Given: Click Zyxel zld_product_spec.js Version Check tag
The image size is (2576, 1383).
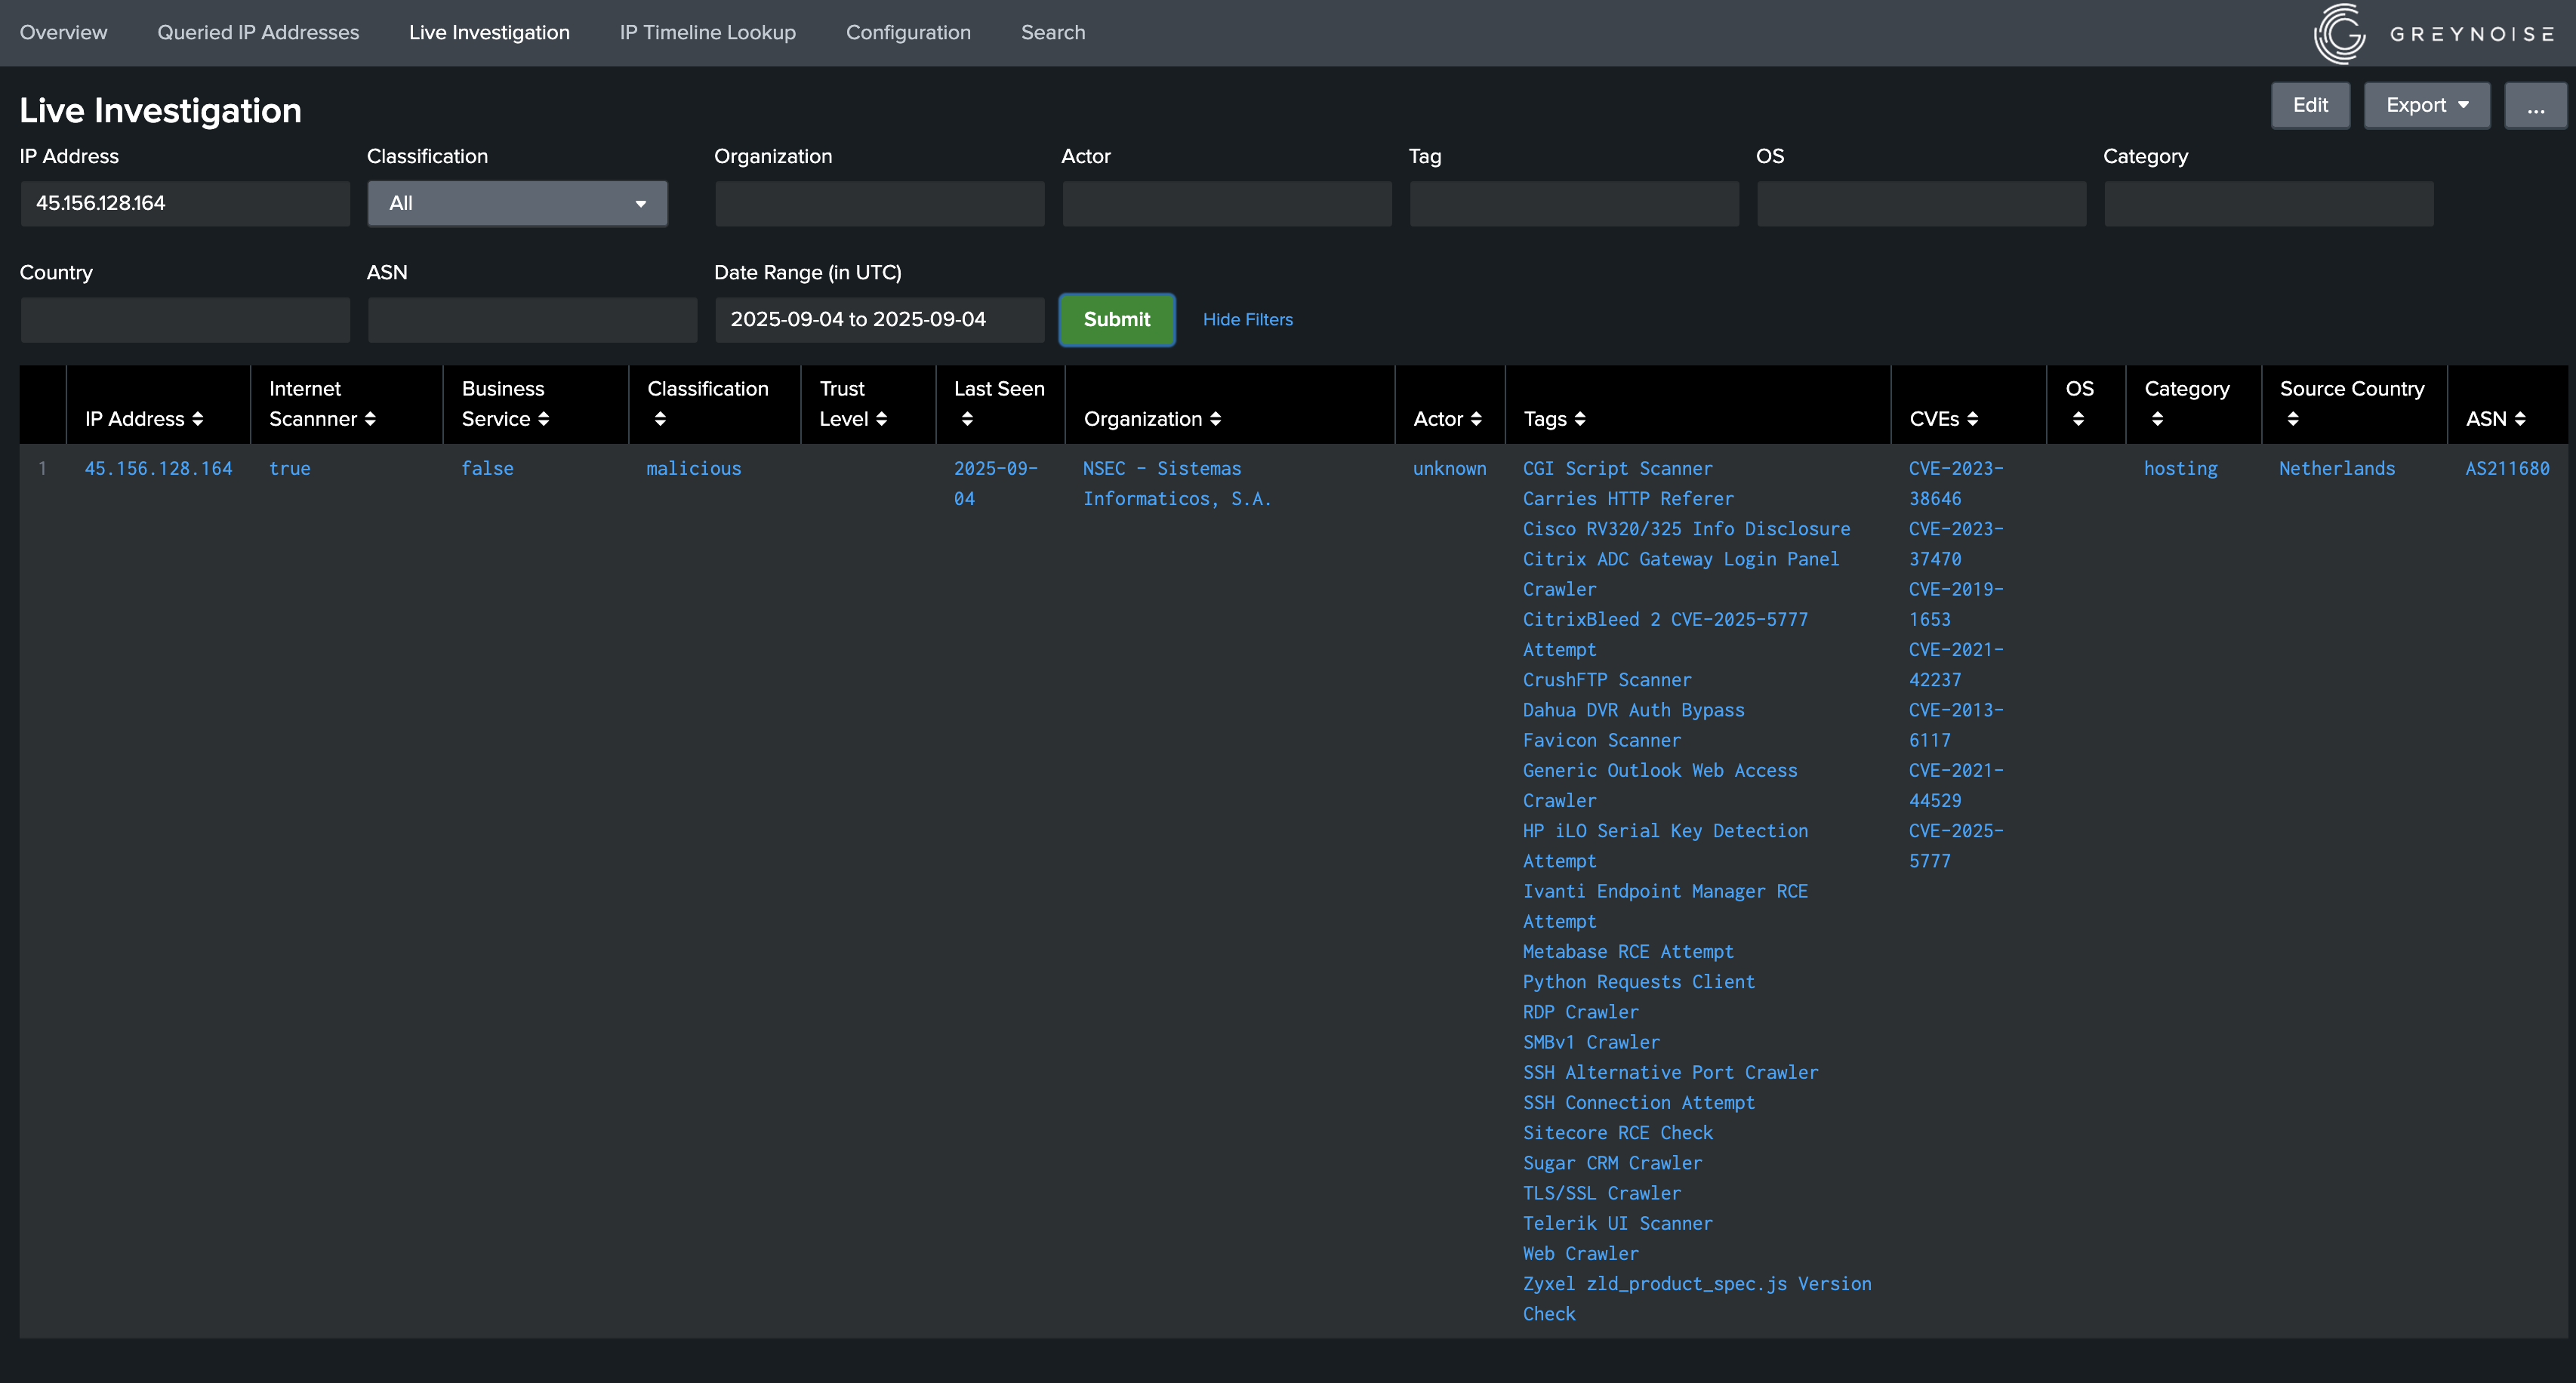Looking at the screenshot, I should click(1697, 1298).
